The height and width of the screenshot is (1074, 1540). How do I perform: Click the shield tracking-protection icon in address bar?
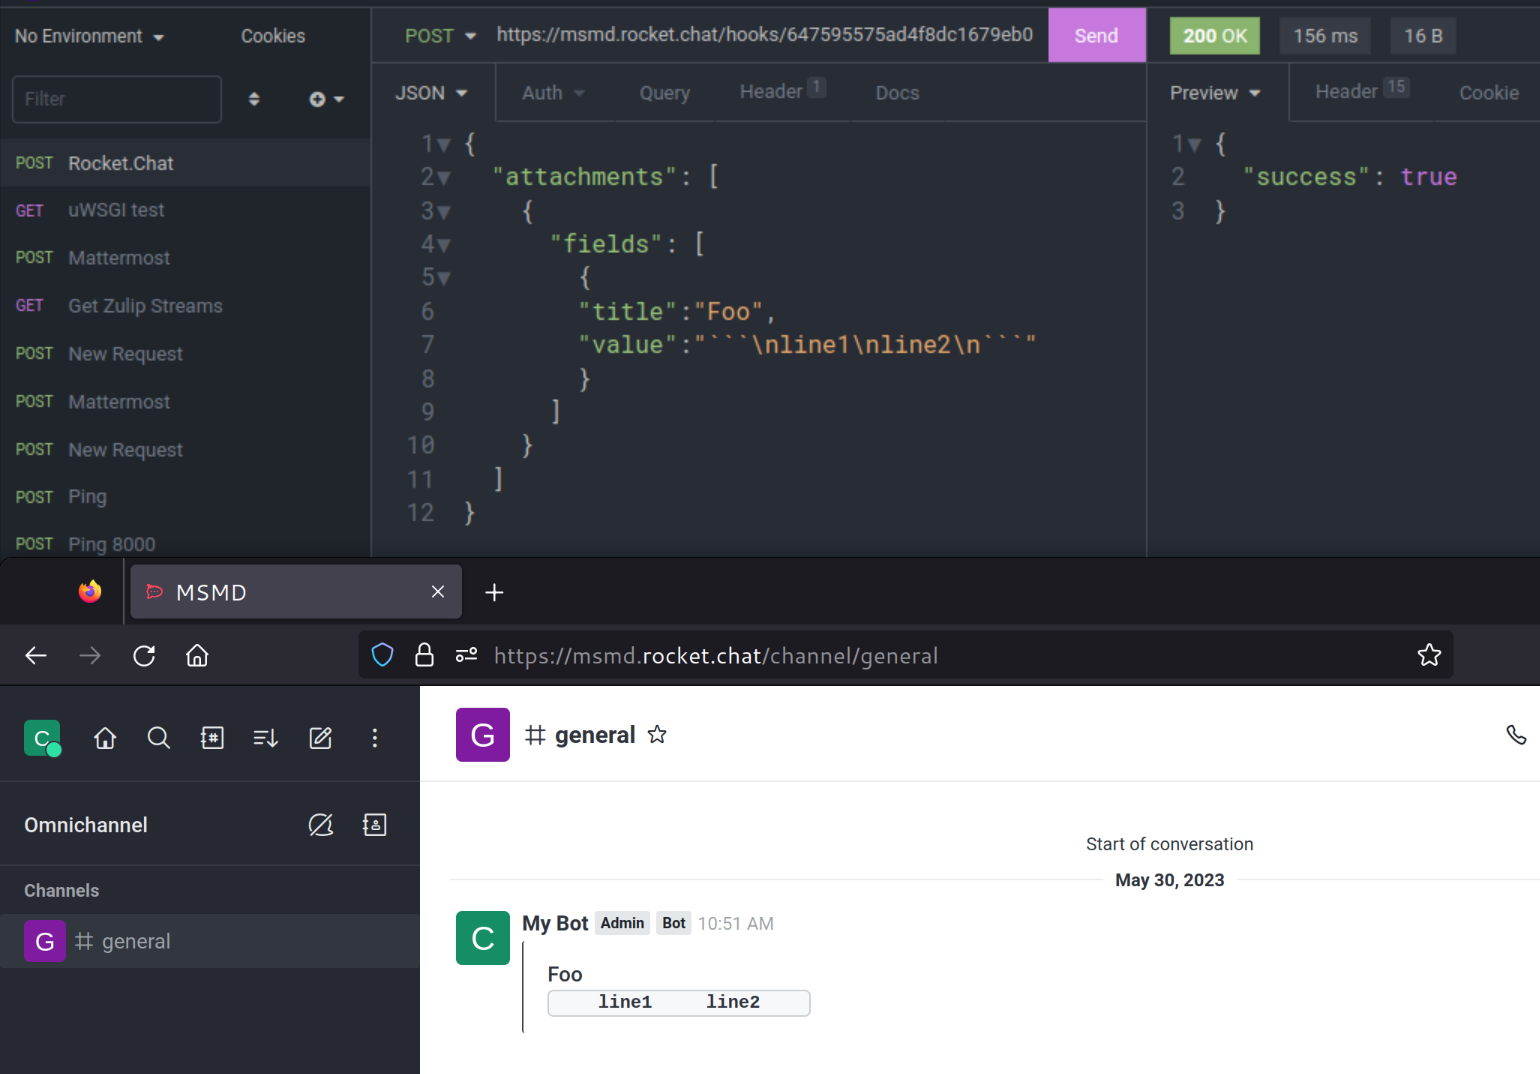click(x=382, y=655)
